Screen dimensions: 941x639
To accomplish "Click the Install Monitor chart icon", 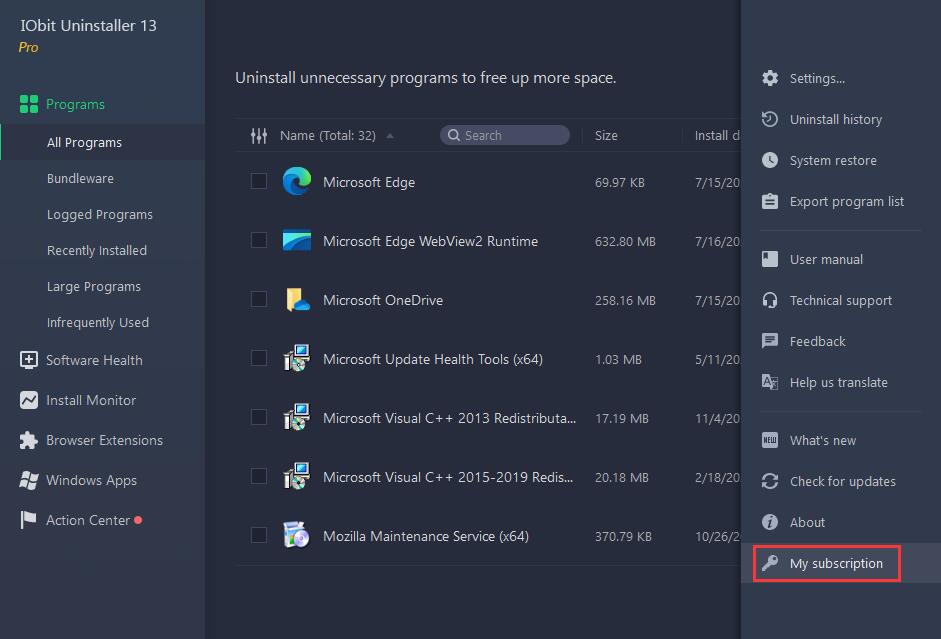I will click(x=29, y=400).
